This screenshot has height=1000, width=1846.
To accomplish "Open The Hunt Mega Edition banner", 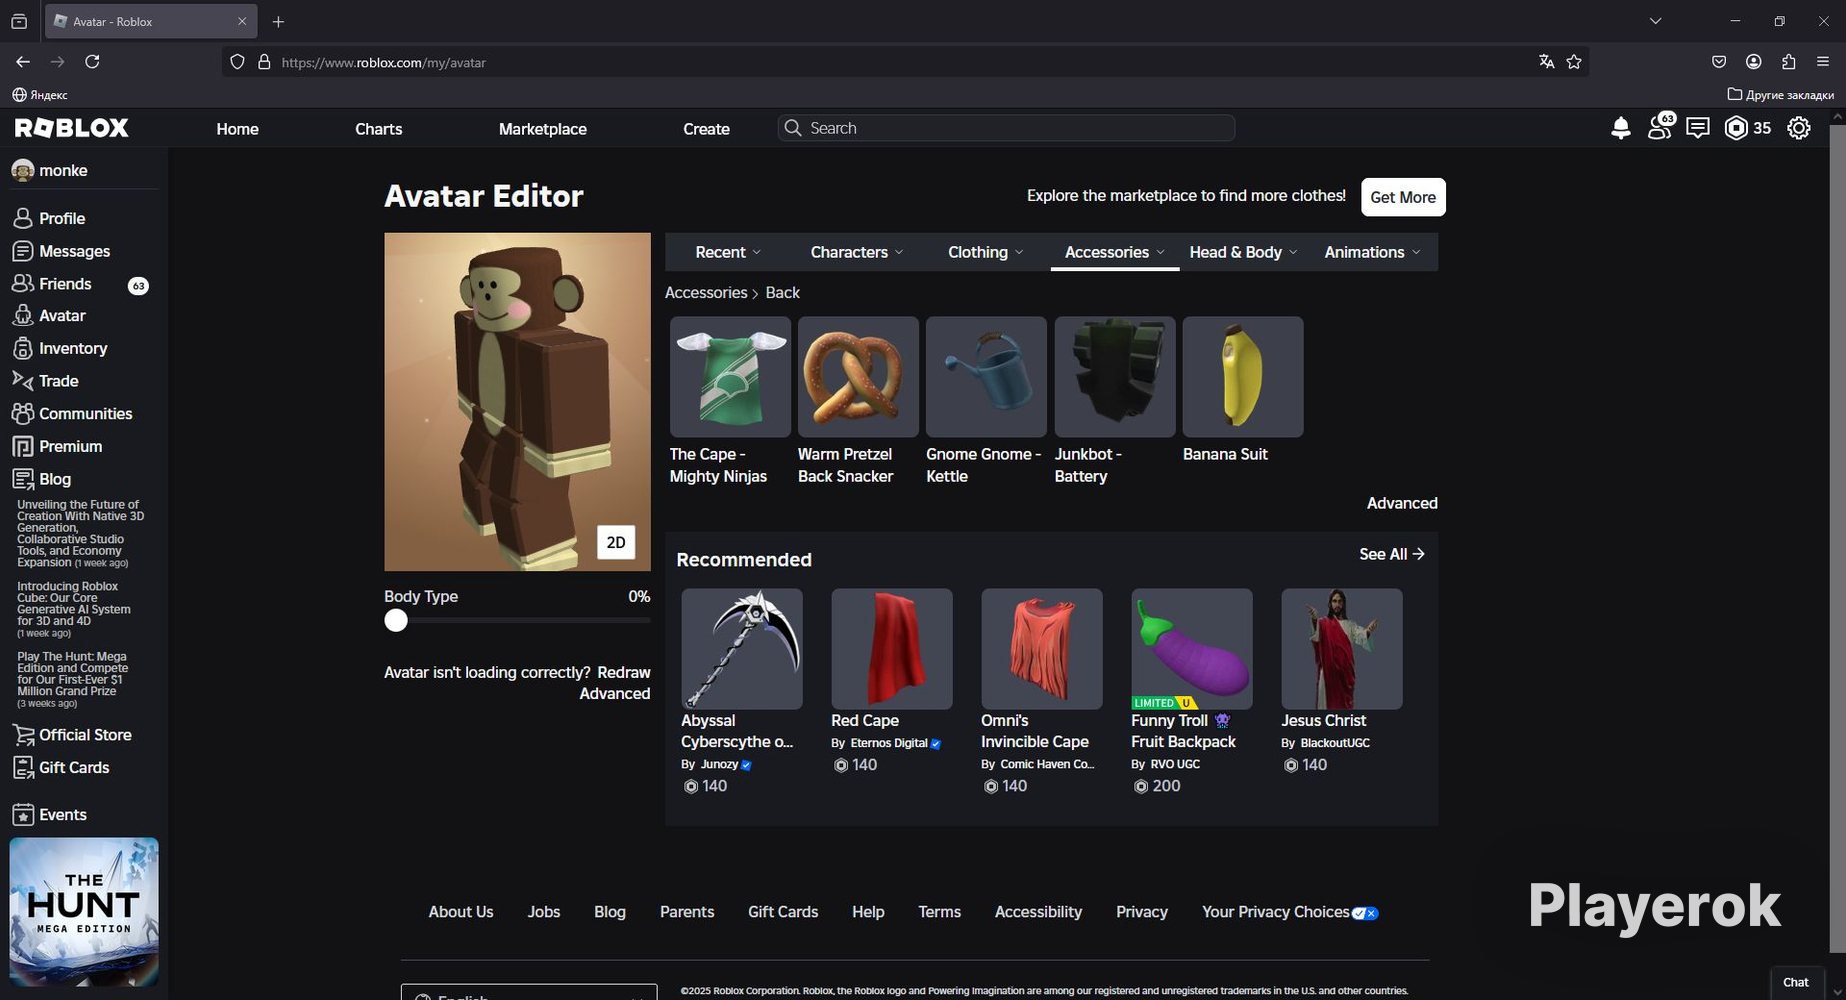I will 84,912.
